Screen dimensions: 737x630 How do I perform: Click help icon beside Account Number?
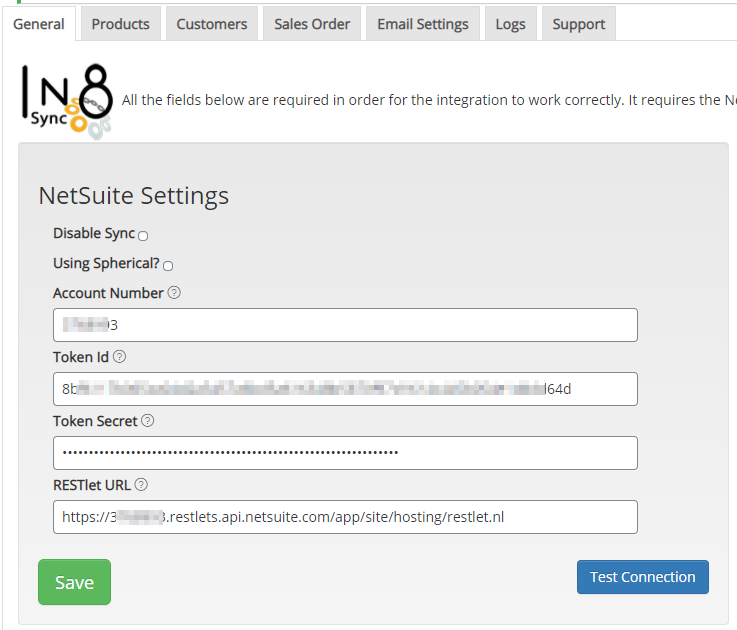tap(174, 293)
